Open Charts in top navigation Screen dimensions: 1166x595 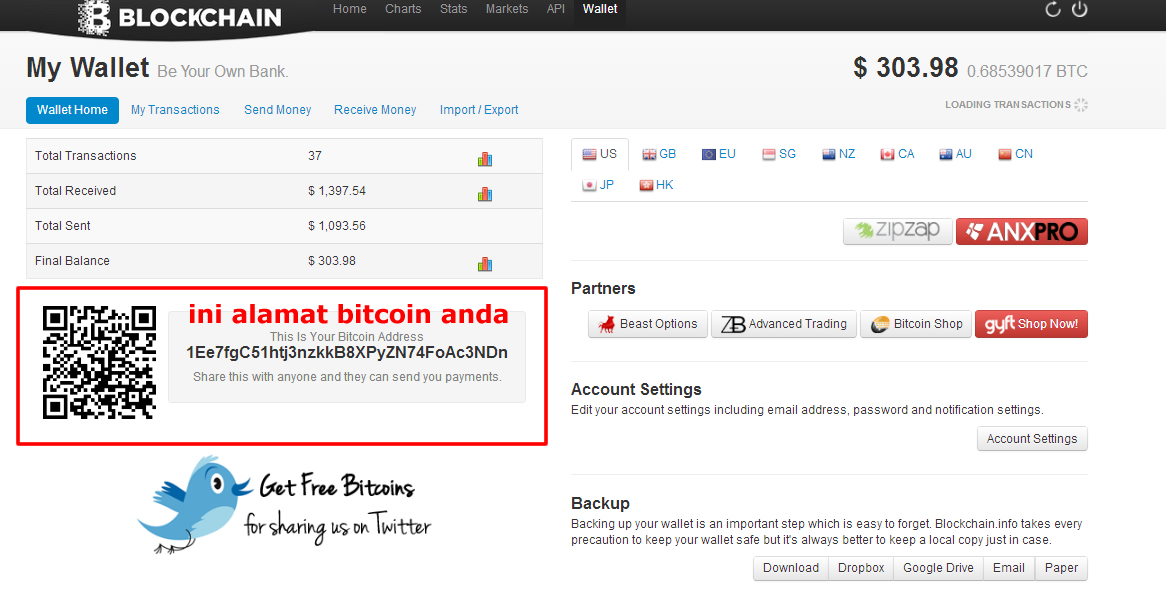[403, 9]
